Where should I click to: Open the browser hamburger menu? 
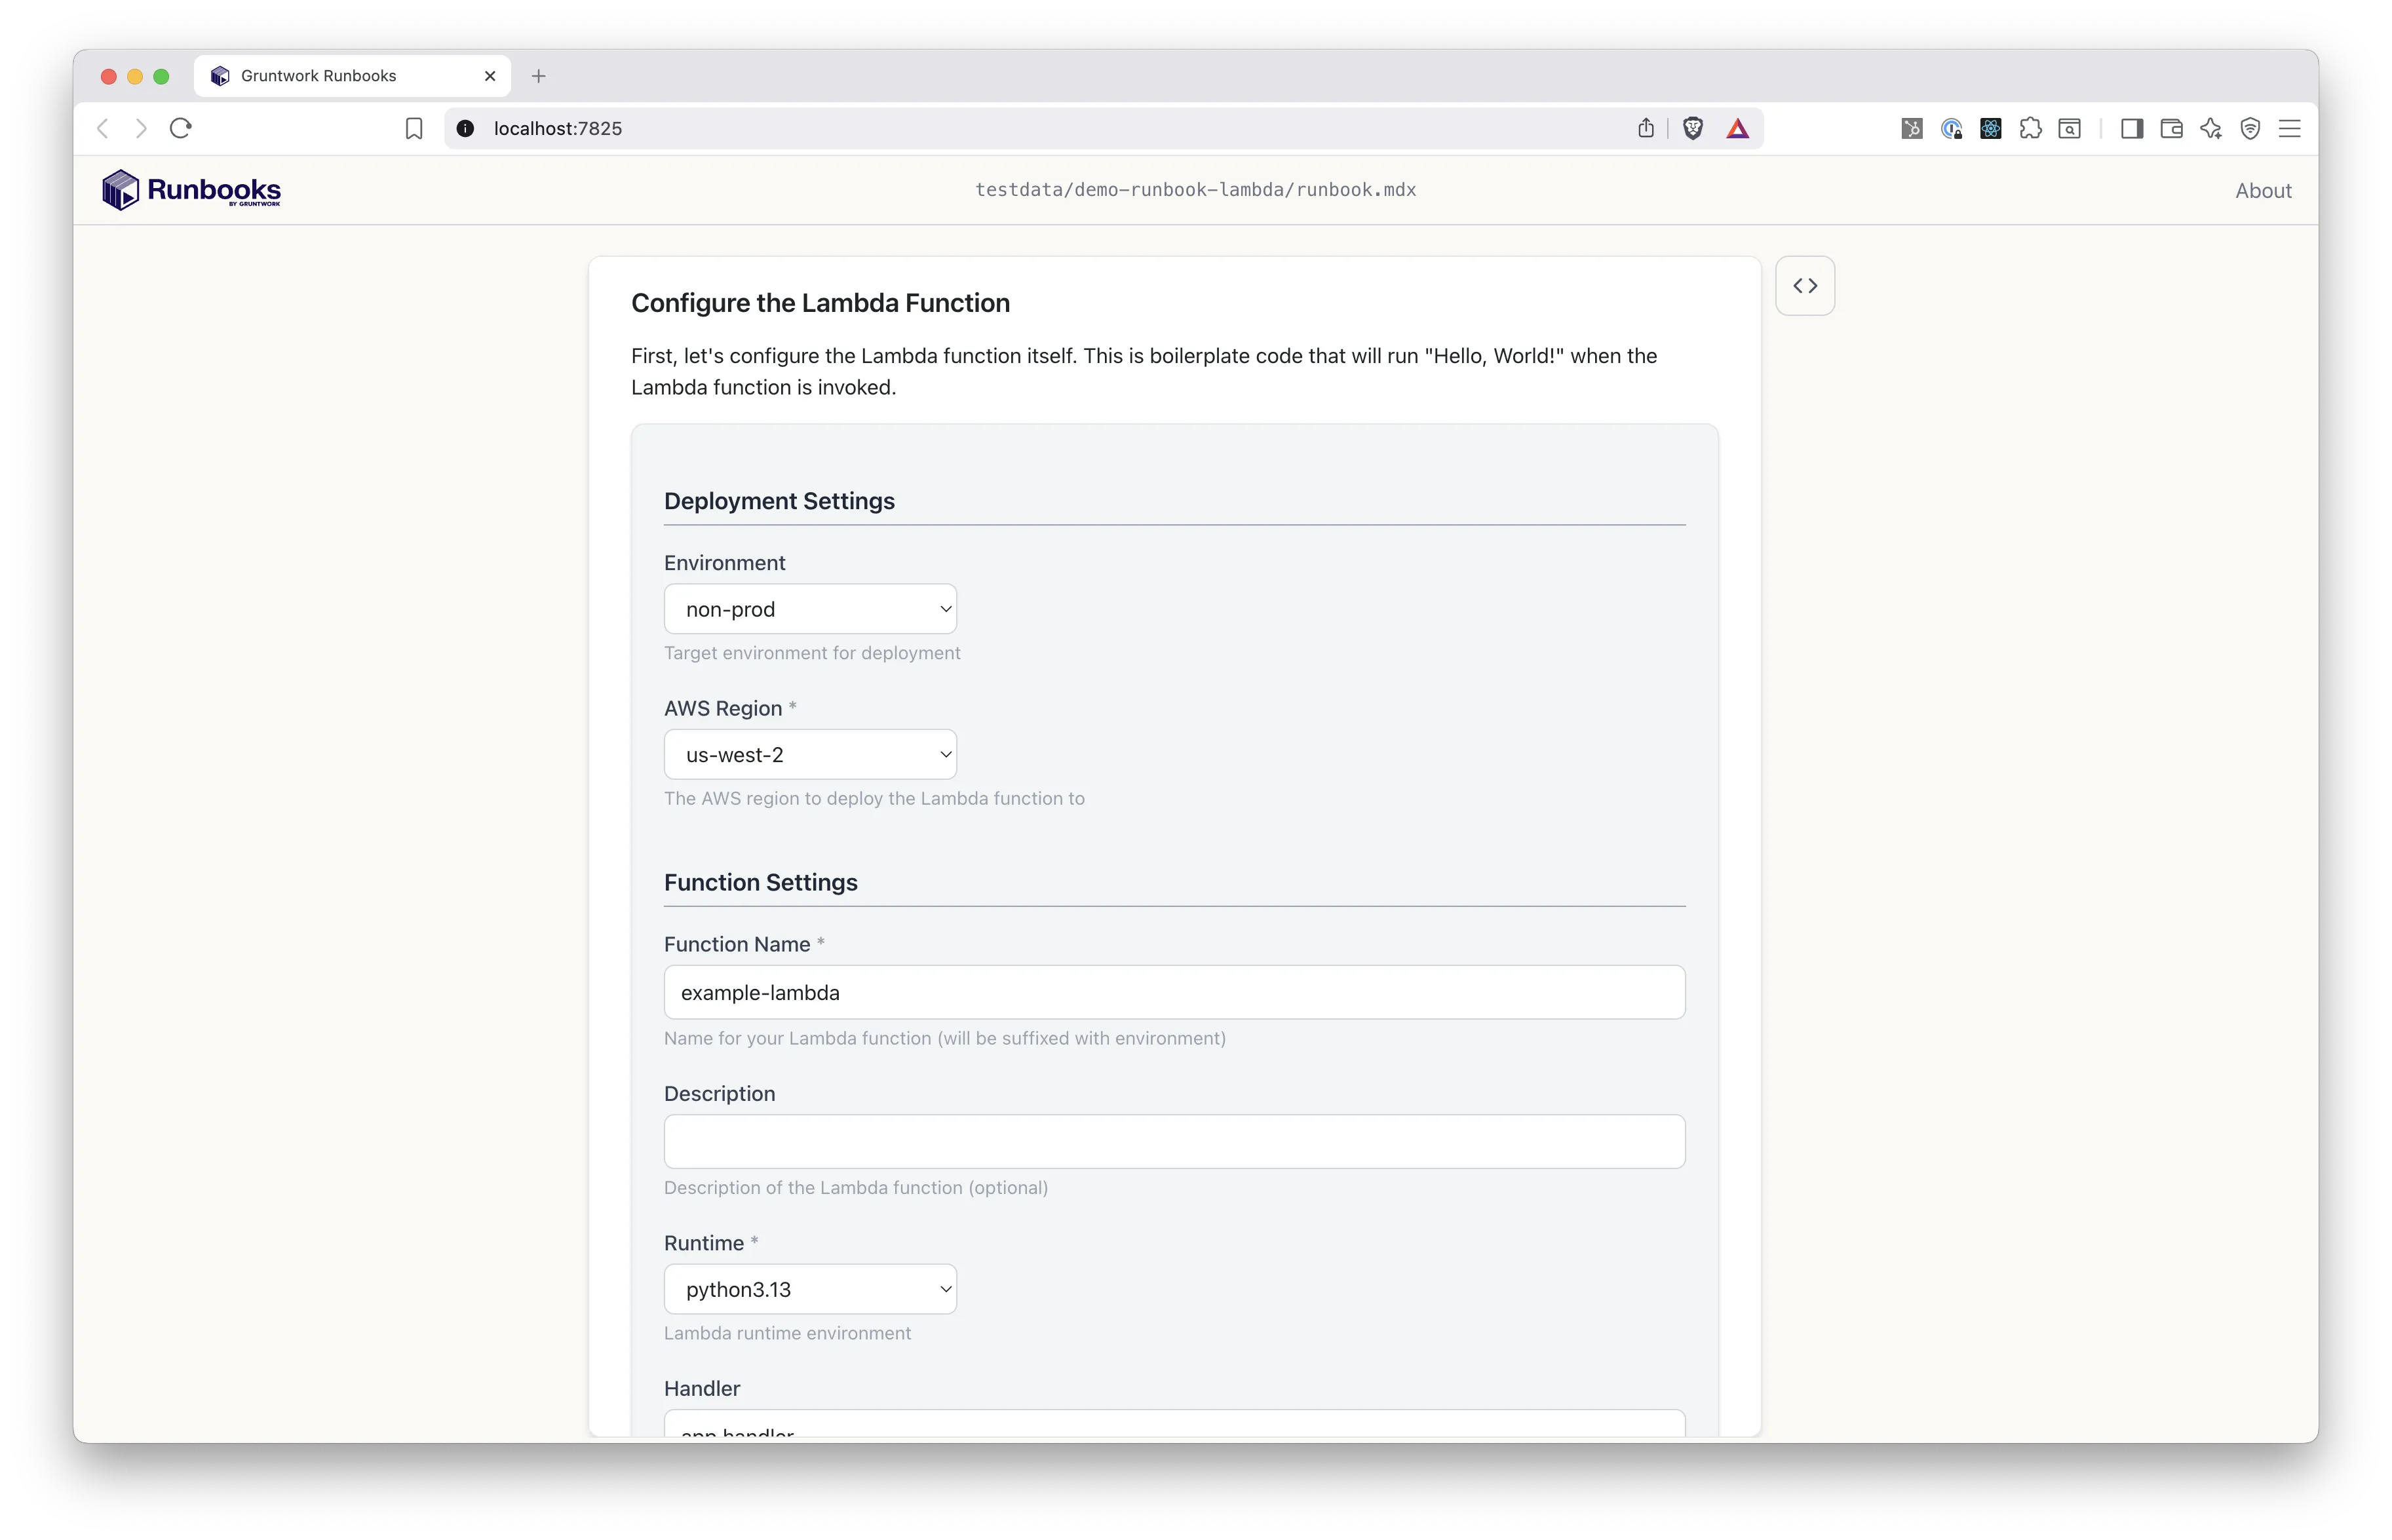point(2290,128)
